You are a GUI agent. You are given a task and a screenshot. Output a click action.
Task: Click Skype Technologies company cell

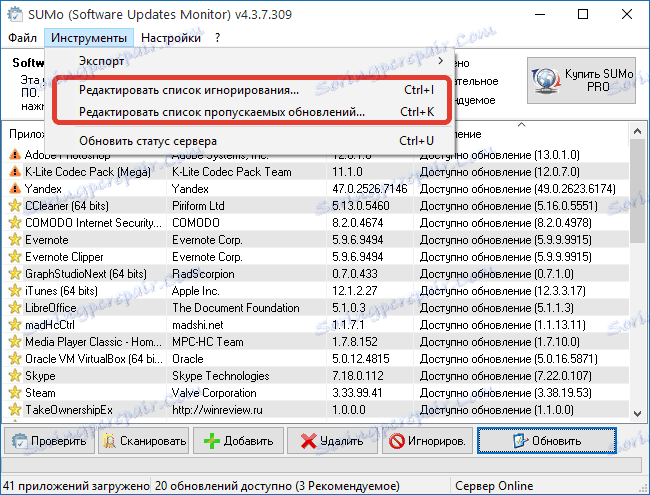[221, 376]
